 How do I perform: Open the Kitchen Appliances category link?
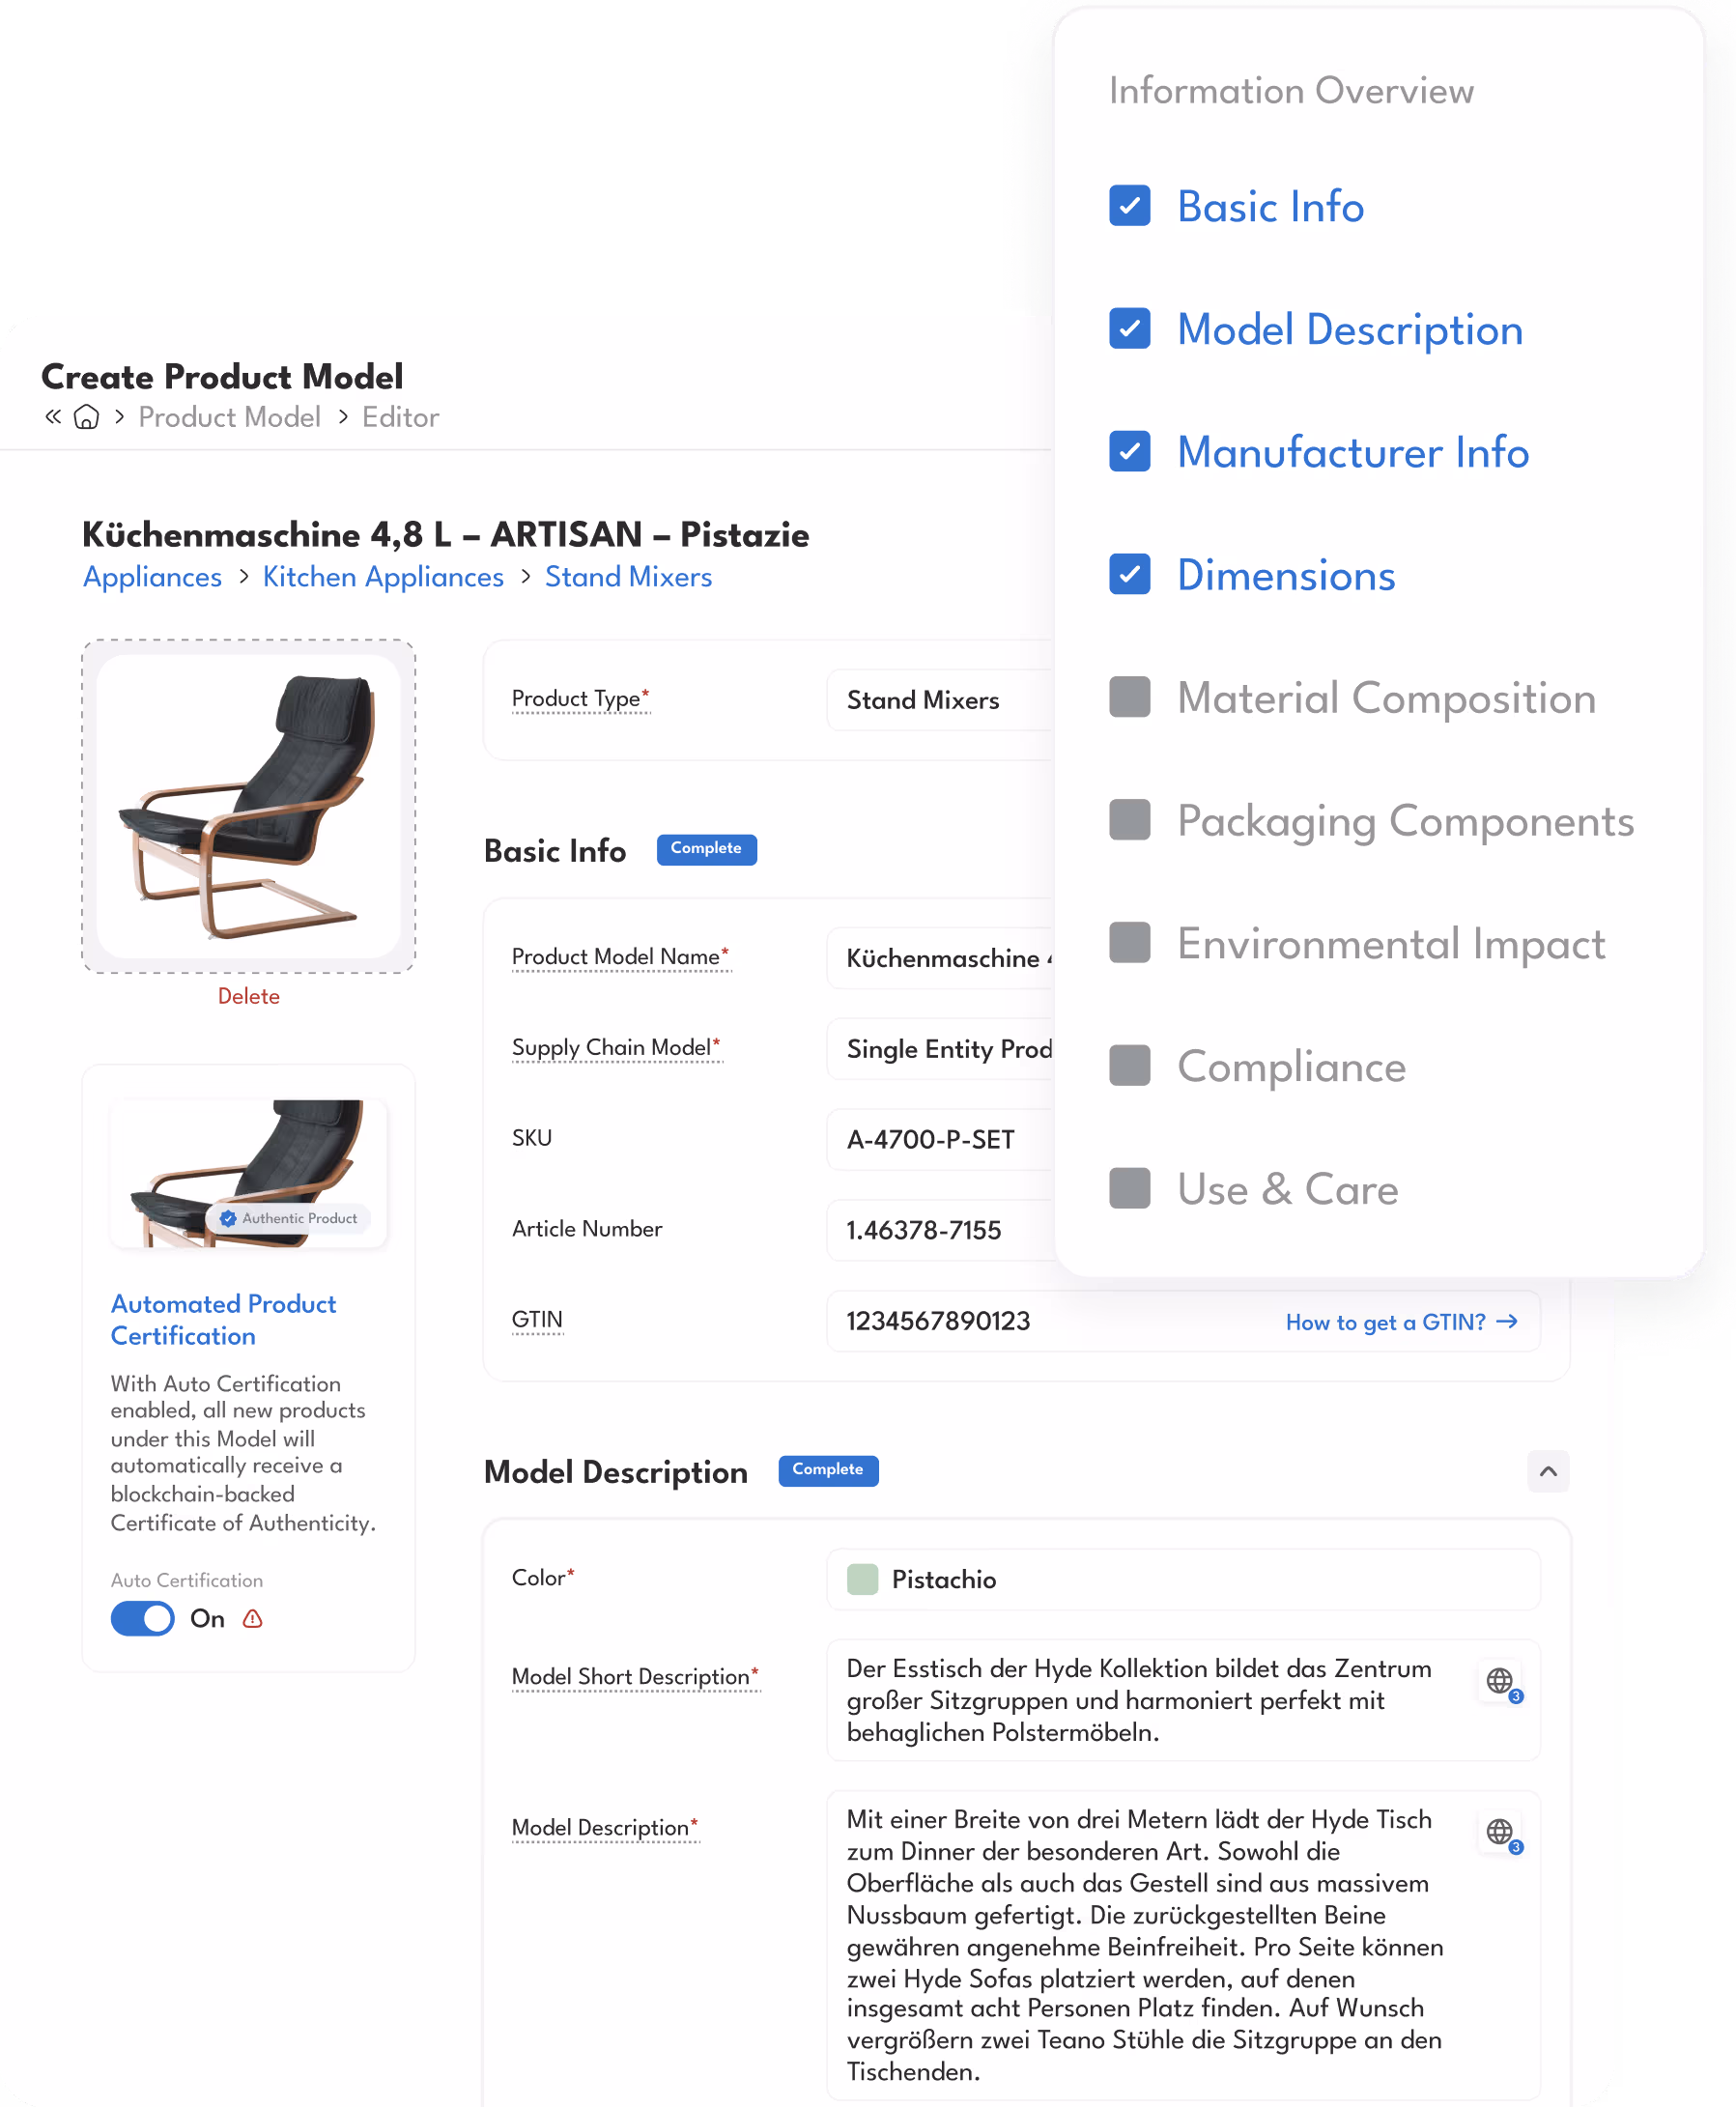[383, 577]
